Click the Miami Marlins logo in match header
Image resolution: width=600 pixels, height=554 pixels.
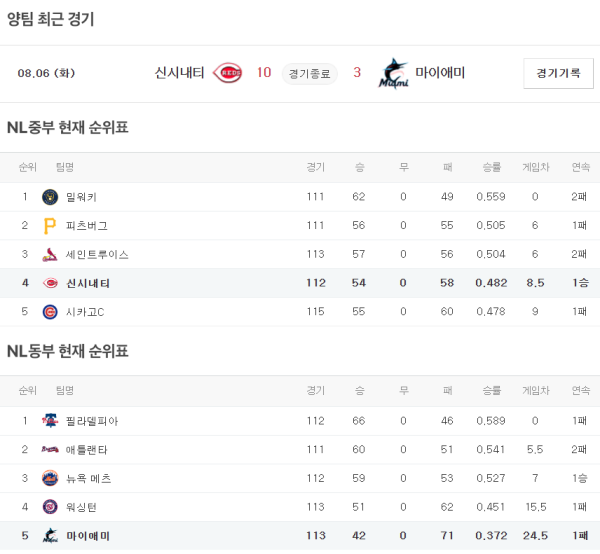tap(393, 73)
